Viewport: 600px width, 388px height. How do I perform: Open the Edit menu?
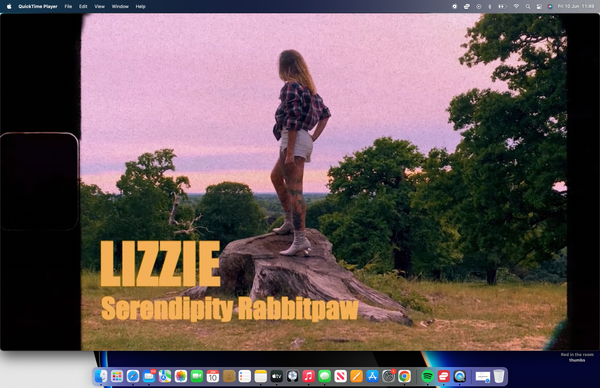(x=83, y=7)
